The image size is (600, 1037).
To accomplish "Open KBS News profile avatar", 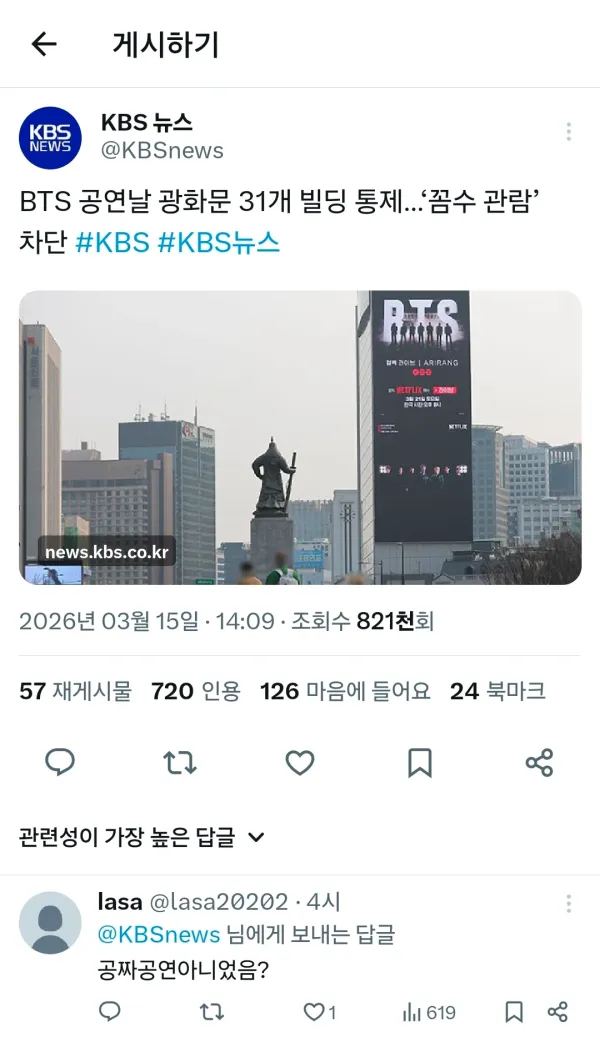I will (50, 138).
